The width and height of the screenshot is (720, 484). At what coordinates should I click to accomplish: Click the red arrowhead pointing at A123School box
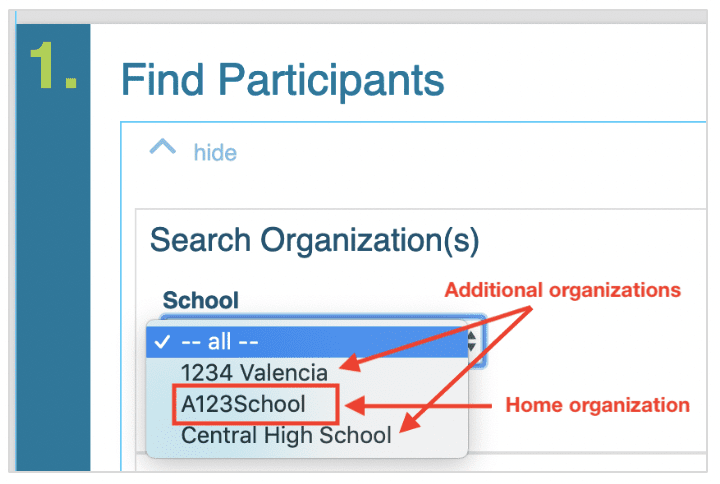[x=350, y=405]
